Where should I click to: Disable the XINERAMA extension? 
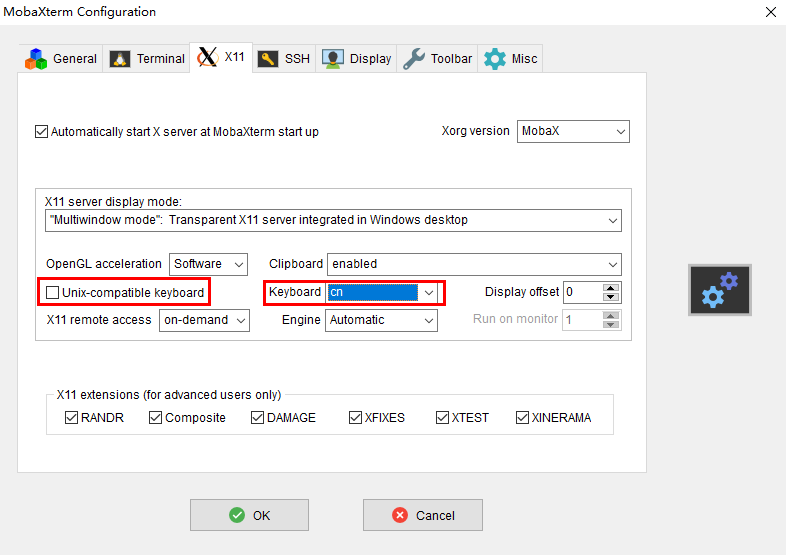[522, 418]
